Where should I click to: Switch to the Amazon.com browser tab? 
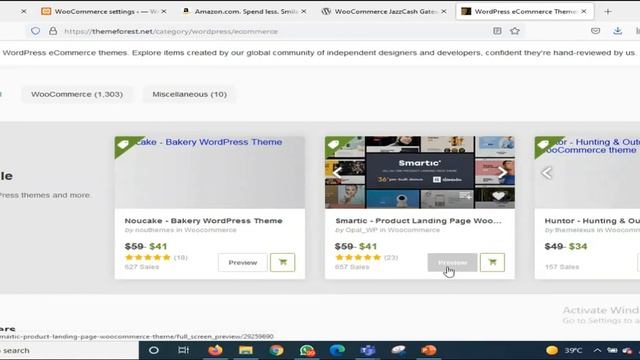tap(244, 11)
